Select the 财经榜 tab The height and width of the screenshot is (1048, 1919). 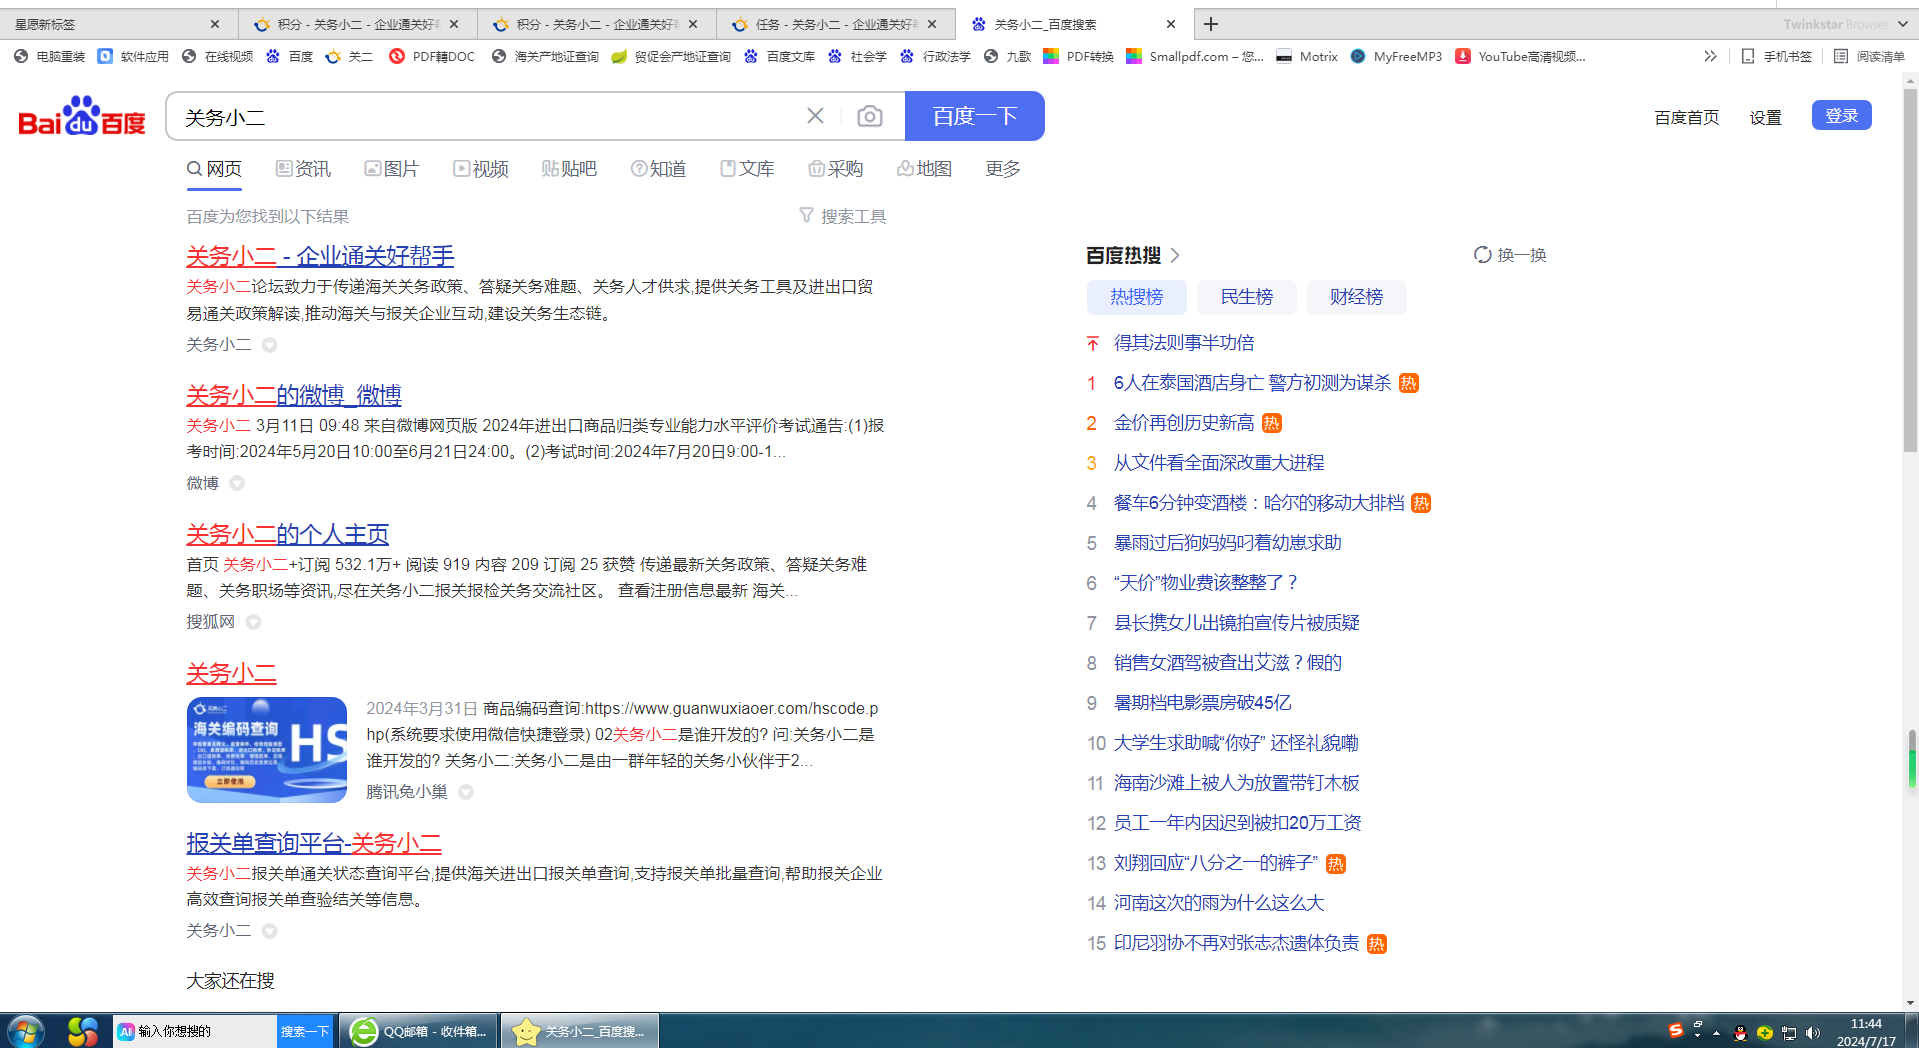pos(1356,297)
